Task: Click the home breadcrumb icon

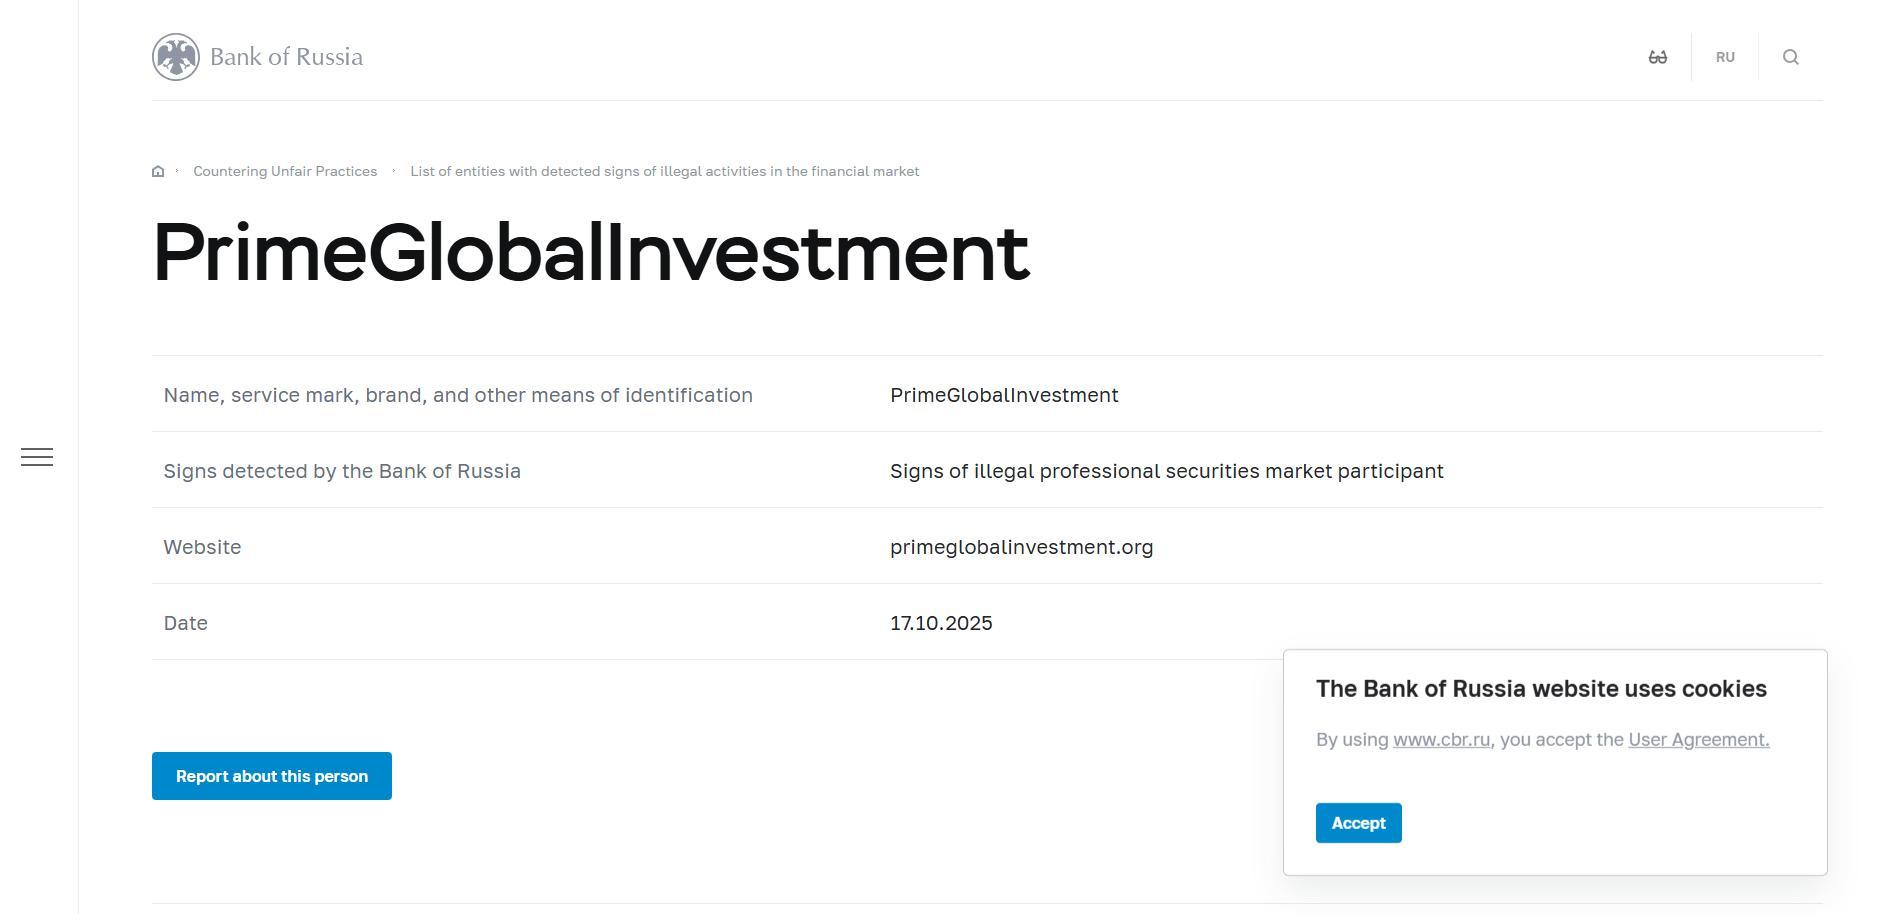Action: [158, 171]
